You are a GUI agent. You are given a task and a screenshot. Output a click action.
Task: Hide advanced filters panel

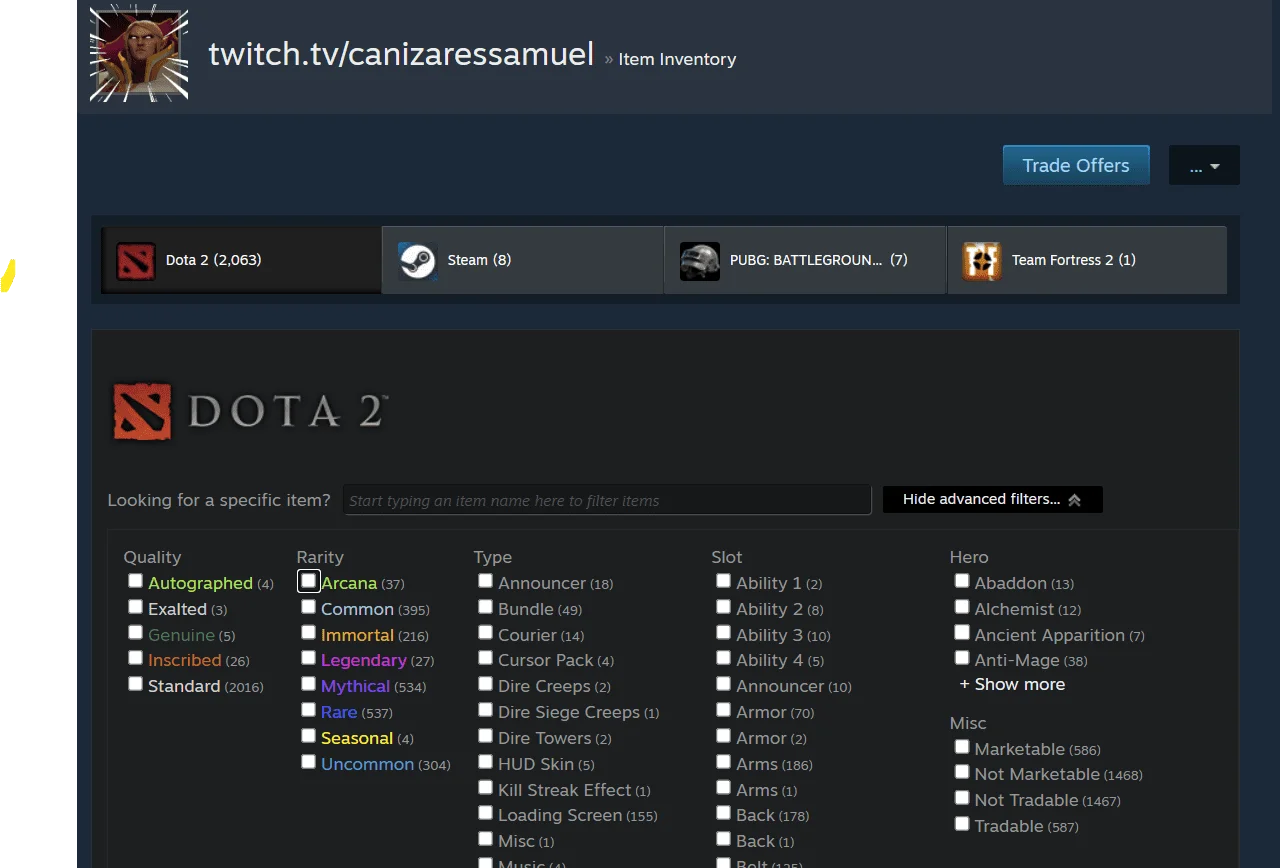[992, 499]
